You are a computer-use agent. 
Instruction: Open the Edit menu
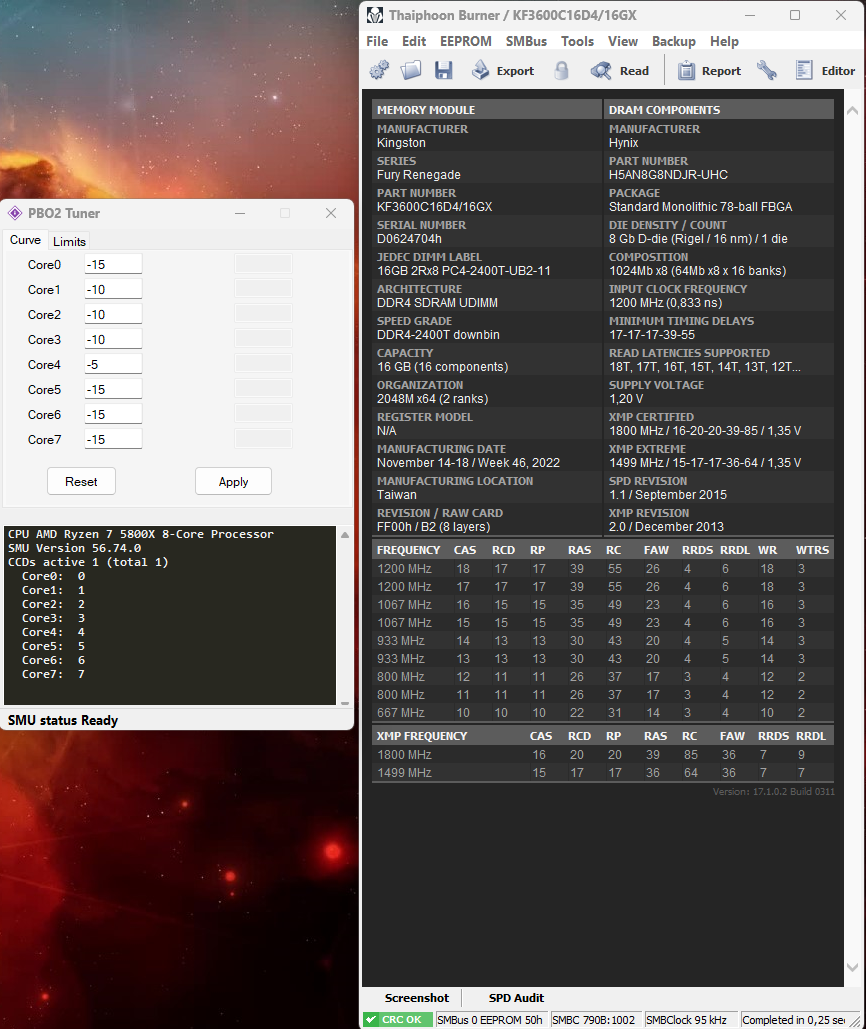point(414,41)
